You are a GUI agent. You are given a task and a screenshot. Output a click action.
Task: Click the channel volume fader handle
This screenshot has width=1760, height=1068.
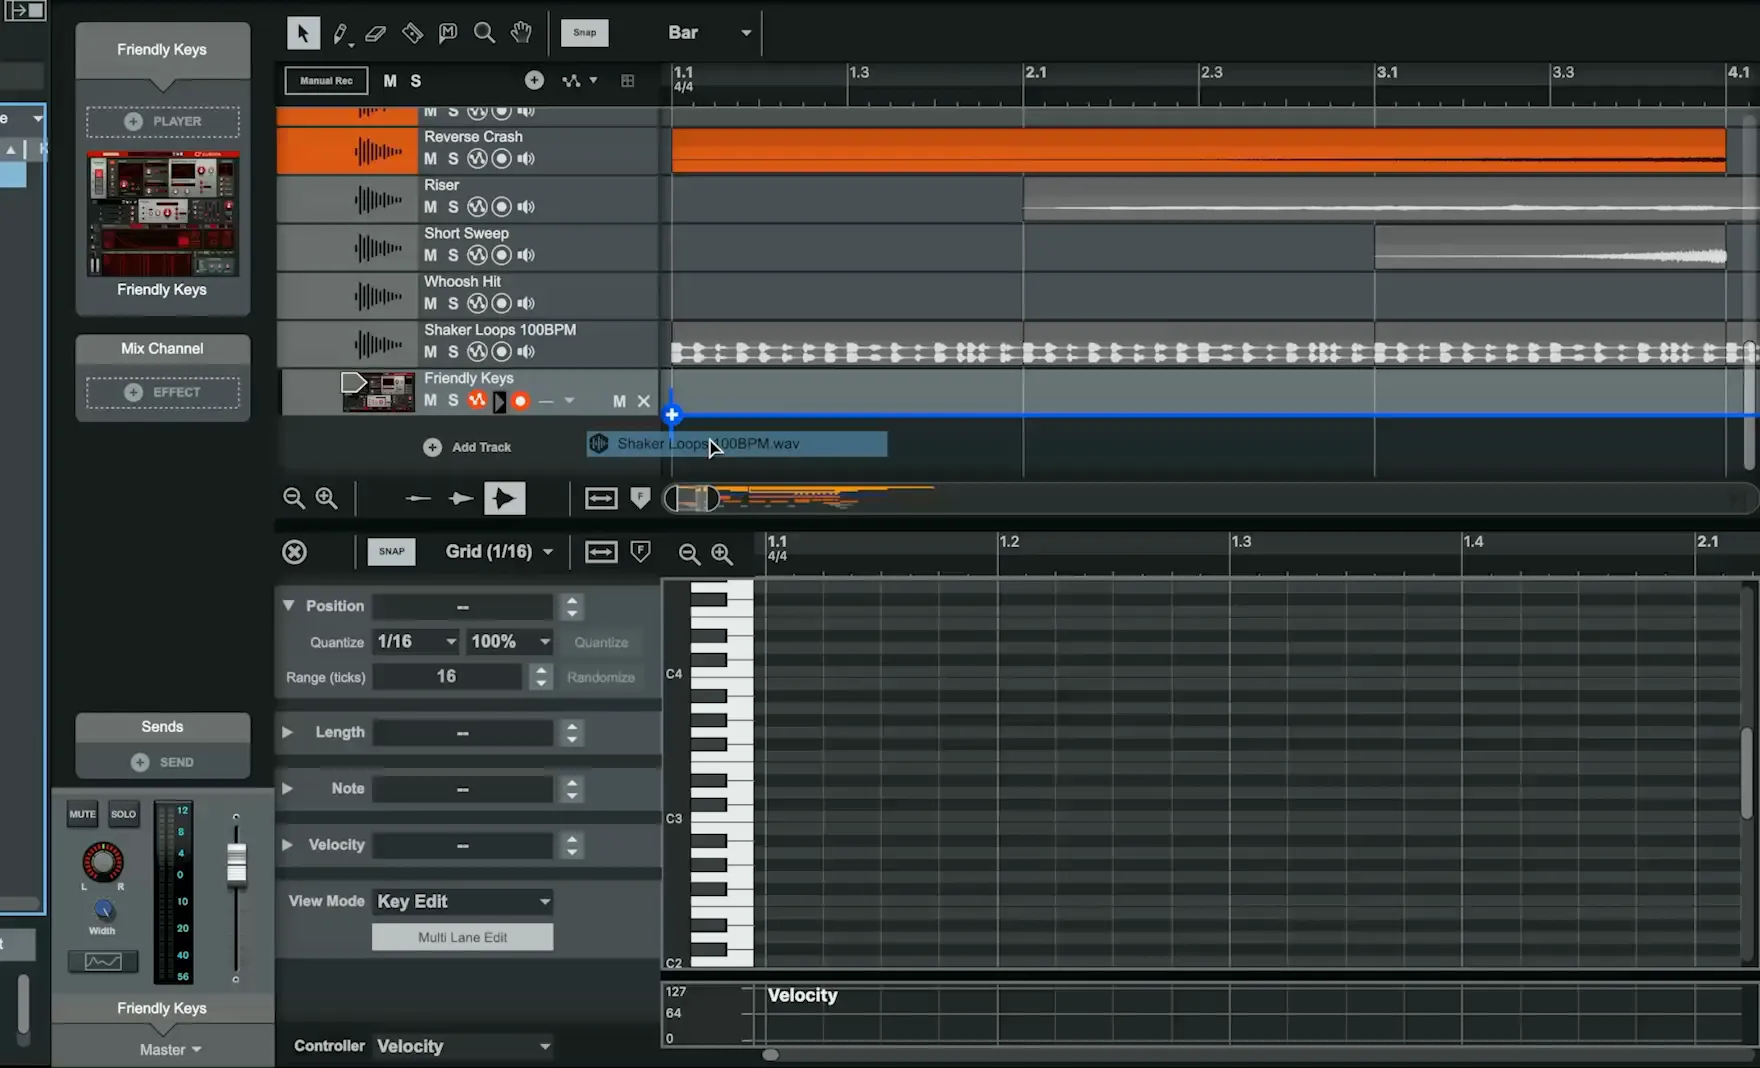click(236, 862)
